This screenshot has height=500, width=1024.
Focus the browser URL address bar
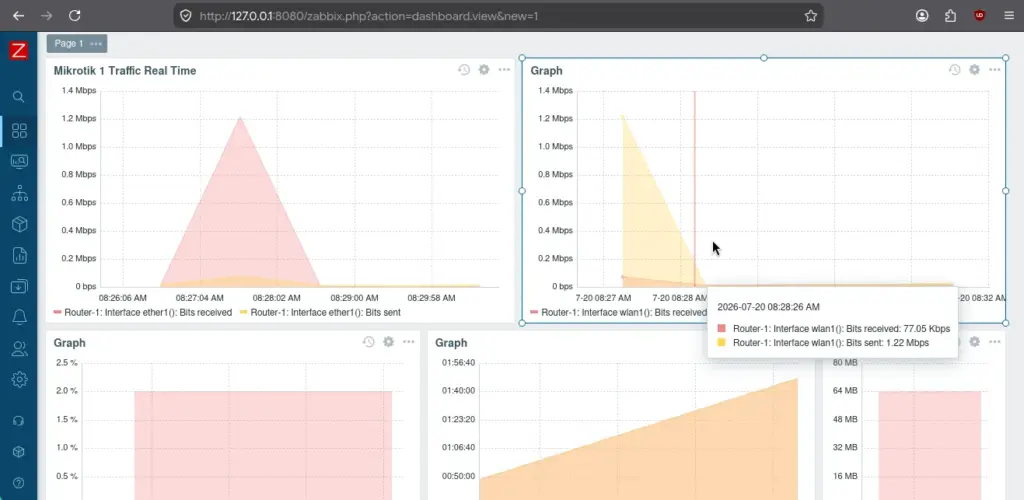click(x=498, y=16)
